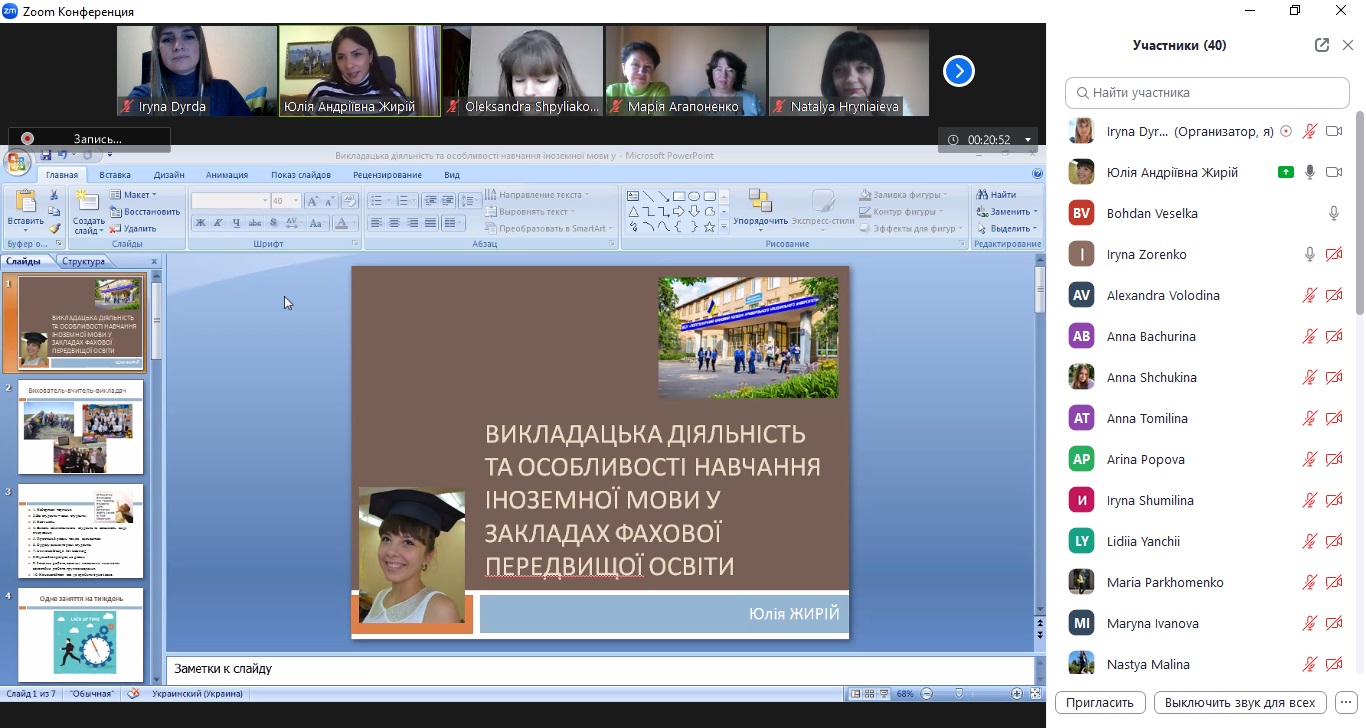Screen dimensions: 1366x728
Task: Switch to the Вставка ribbon tab
Action: point(115,175)
